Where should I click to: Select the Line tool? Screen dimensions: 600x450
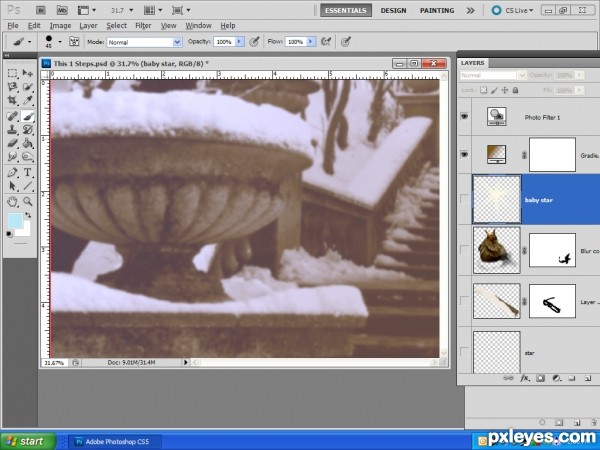click(28, 186)
